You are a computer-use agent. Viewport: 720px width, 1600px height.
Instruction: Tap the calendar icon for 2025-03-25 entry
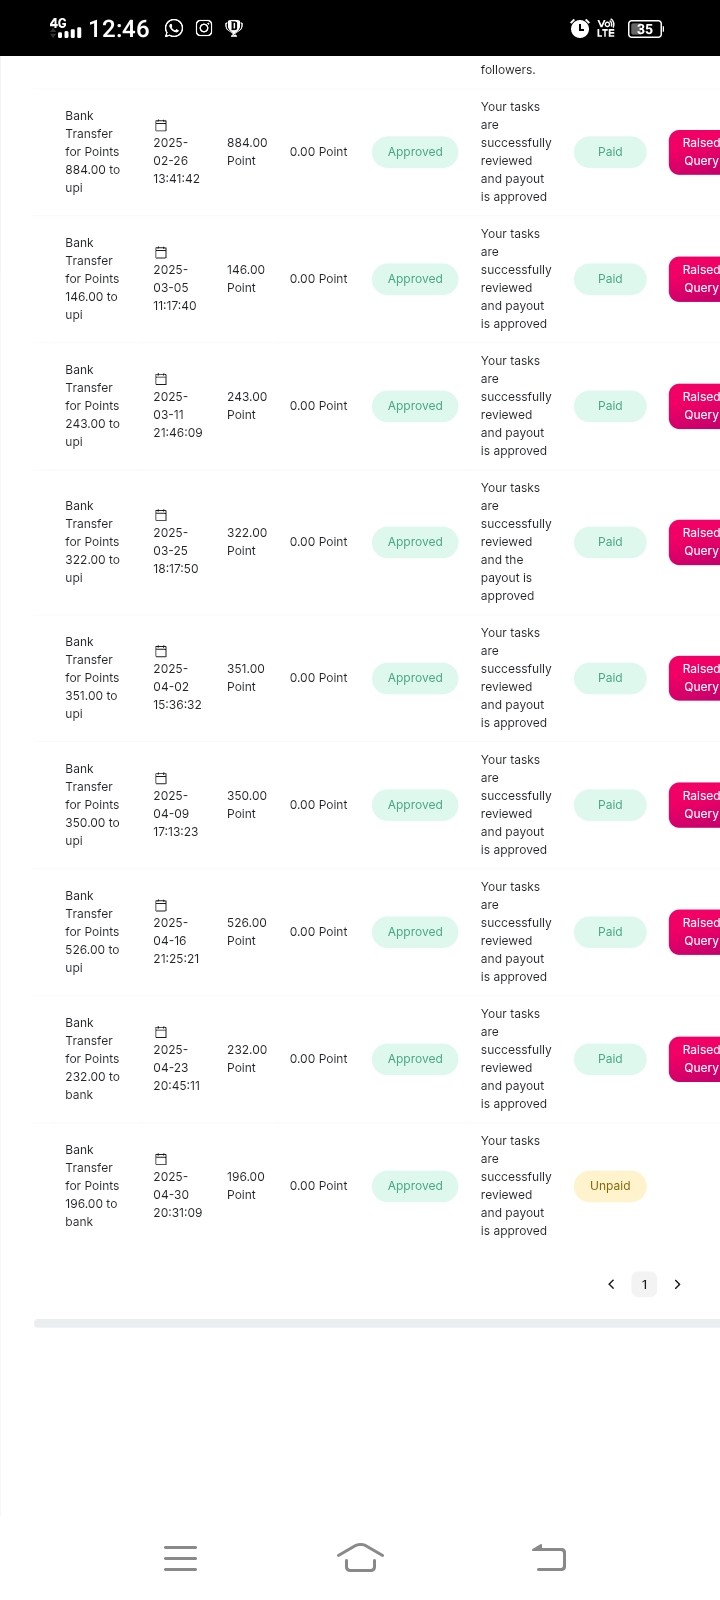coord(160,515)
